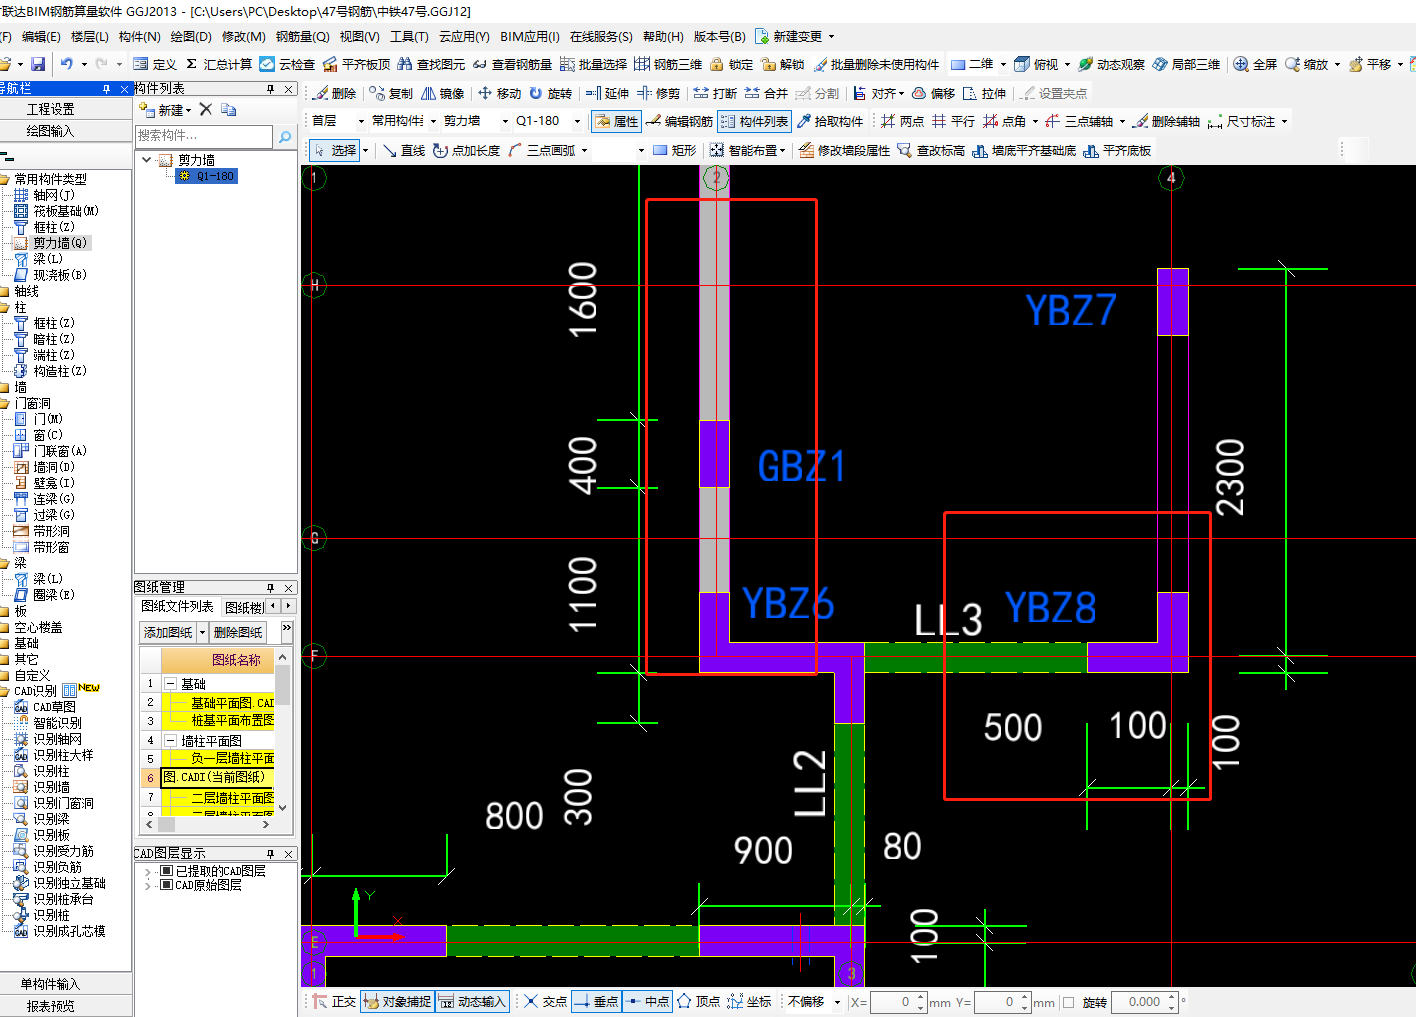The height and width of the screenshot is (1017, 1416).
Task: Open the 绘图(D) menu
Action: coord(190,36)
